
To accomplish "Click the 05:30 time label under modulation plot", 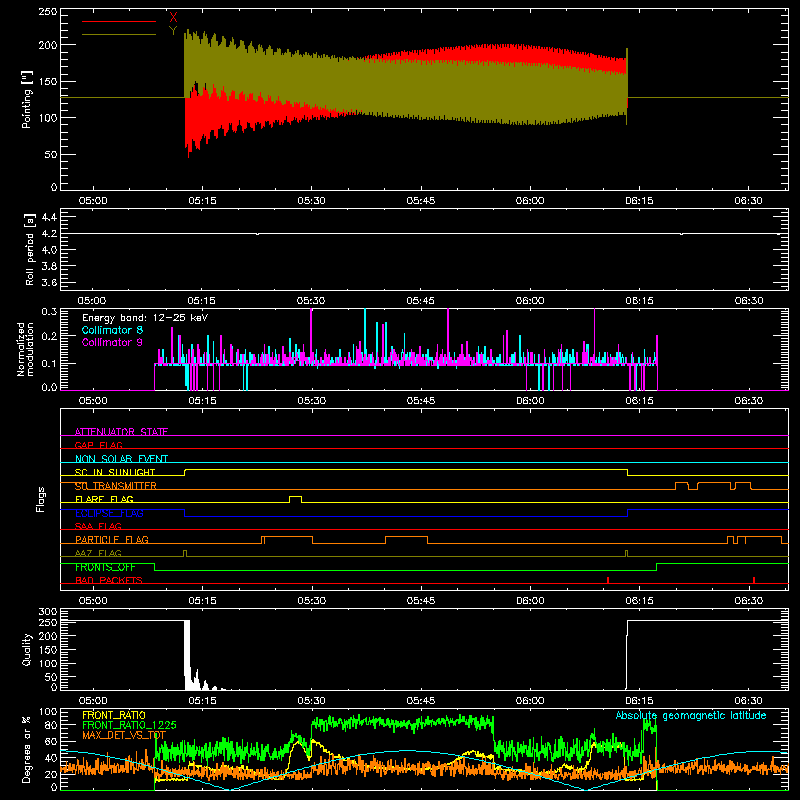I will [x=311, y=401].
